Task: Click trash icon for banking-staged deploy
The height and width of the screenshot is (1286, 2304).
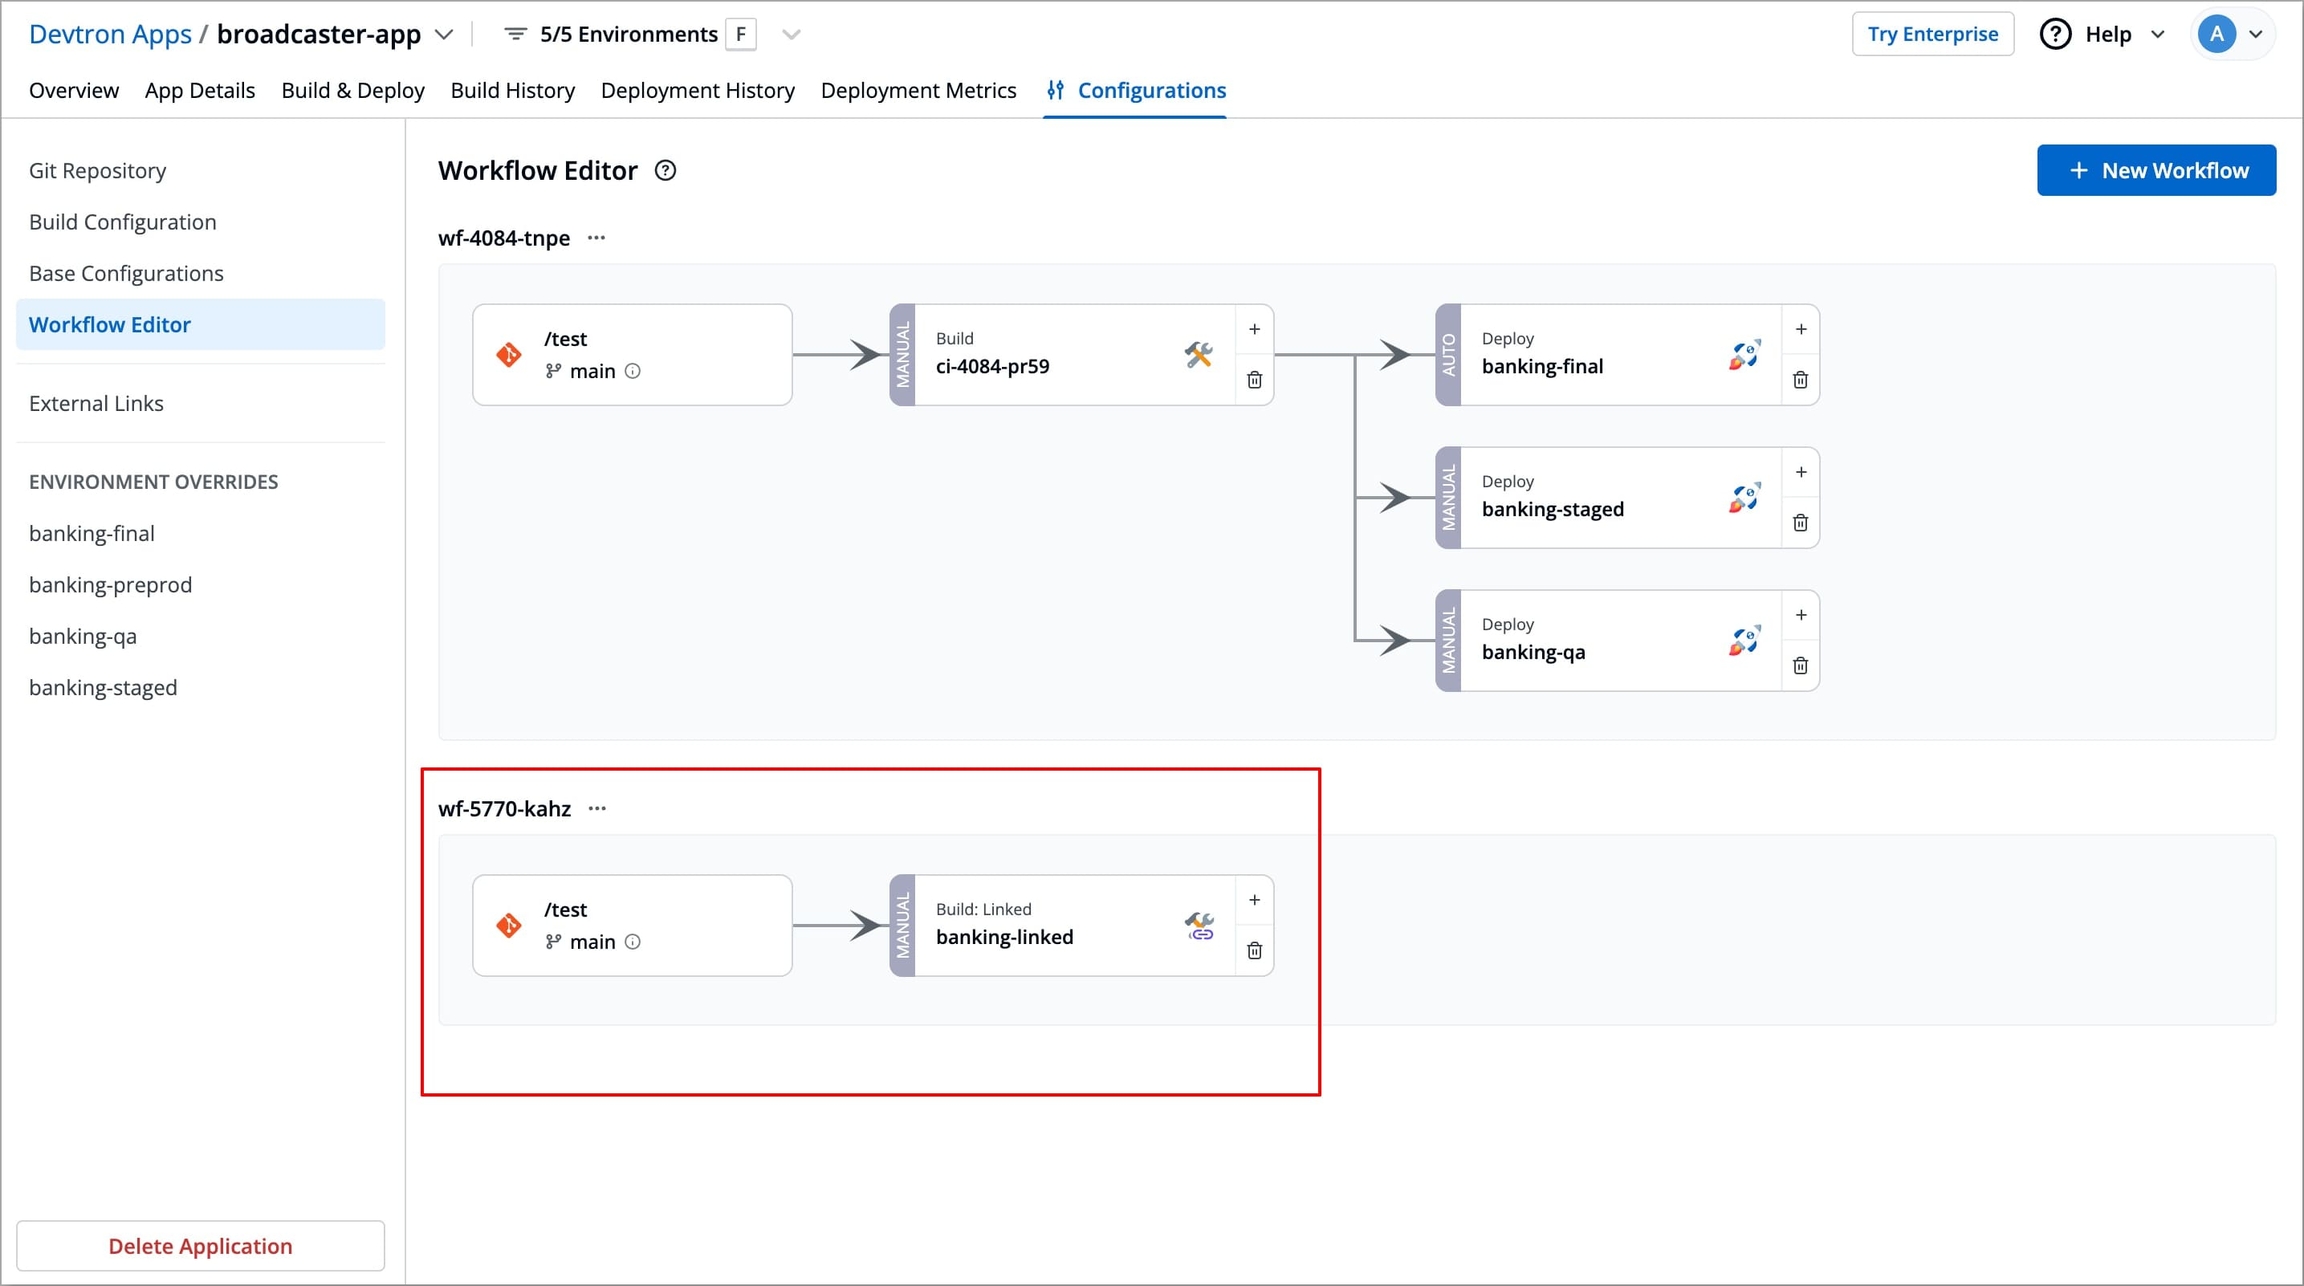Action: [x=1800, y=523]
